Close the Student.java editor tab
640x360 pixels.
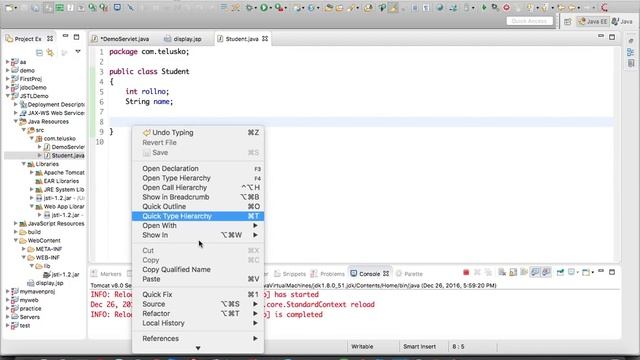coord(265,39)
